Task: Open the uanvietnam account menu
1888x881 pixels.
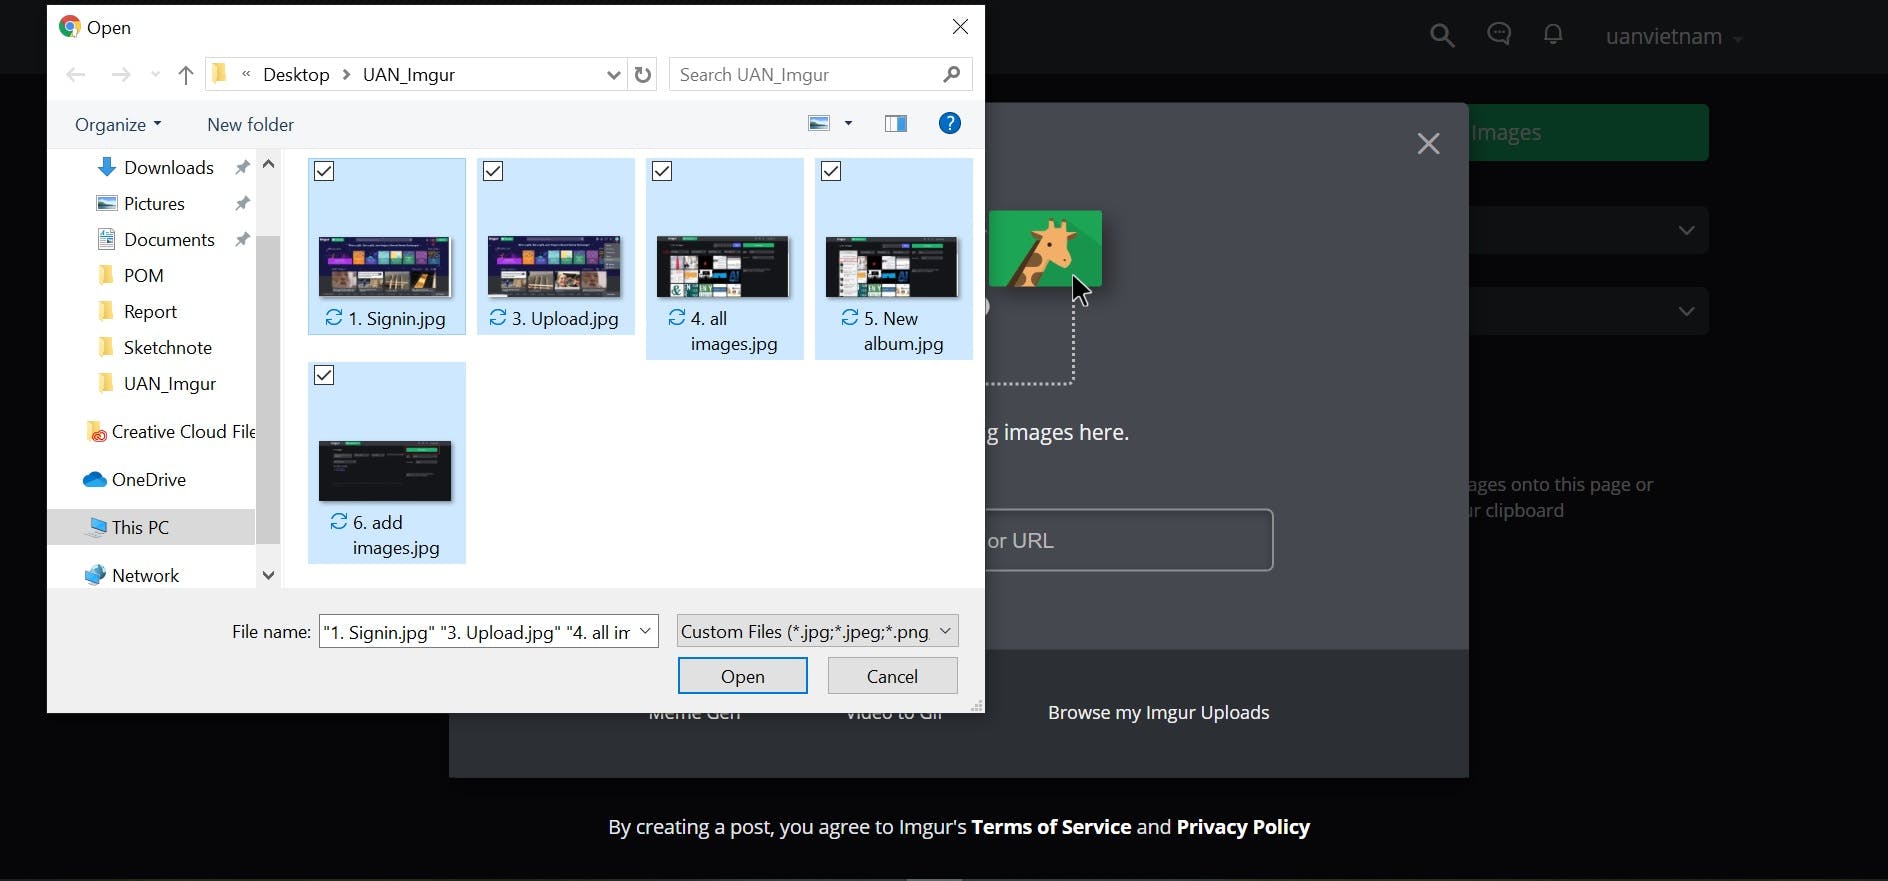Action: [1674, 37]
